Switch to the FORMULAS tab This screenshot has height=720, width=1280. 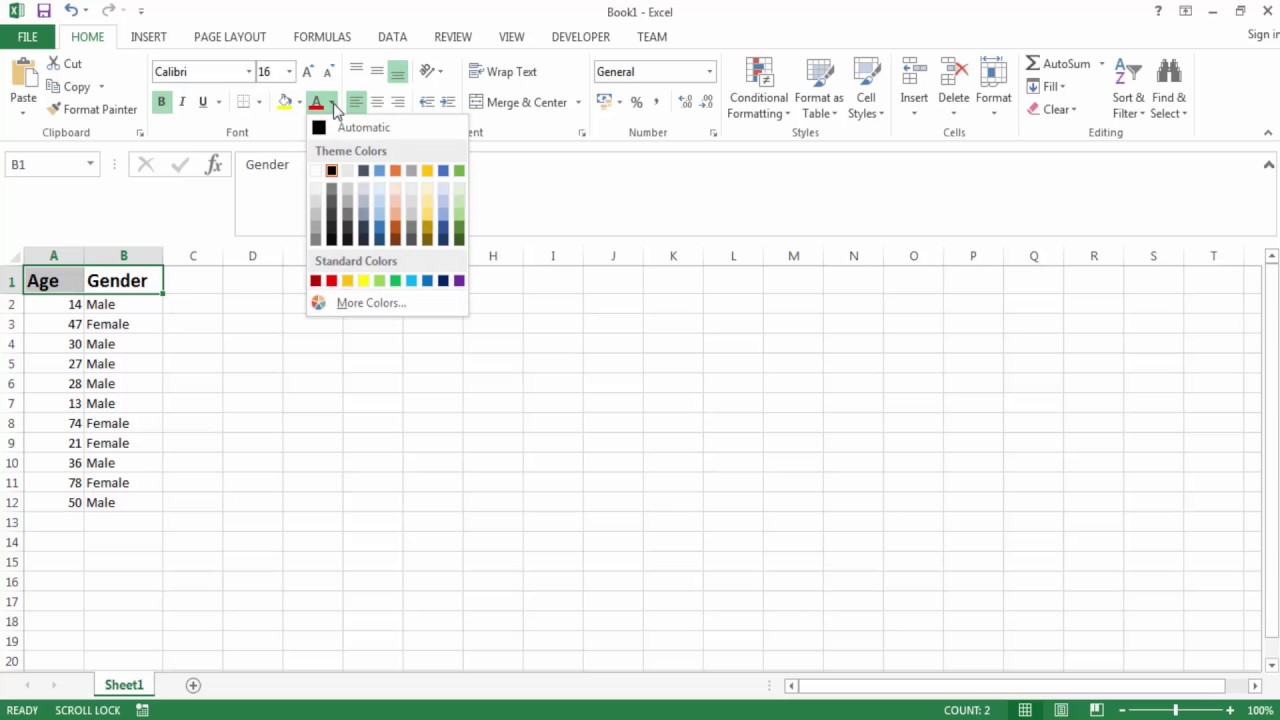pyautogui.click(x=322, y=37)
